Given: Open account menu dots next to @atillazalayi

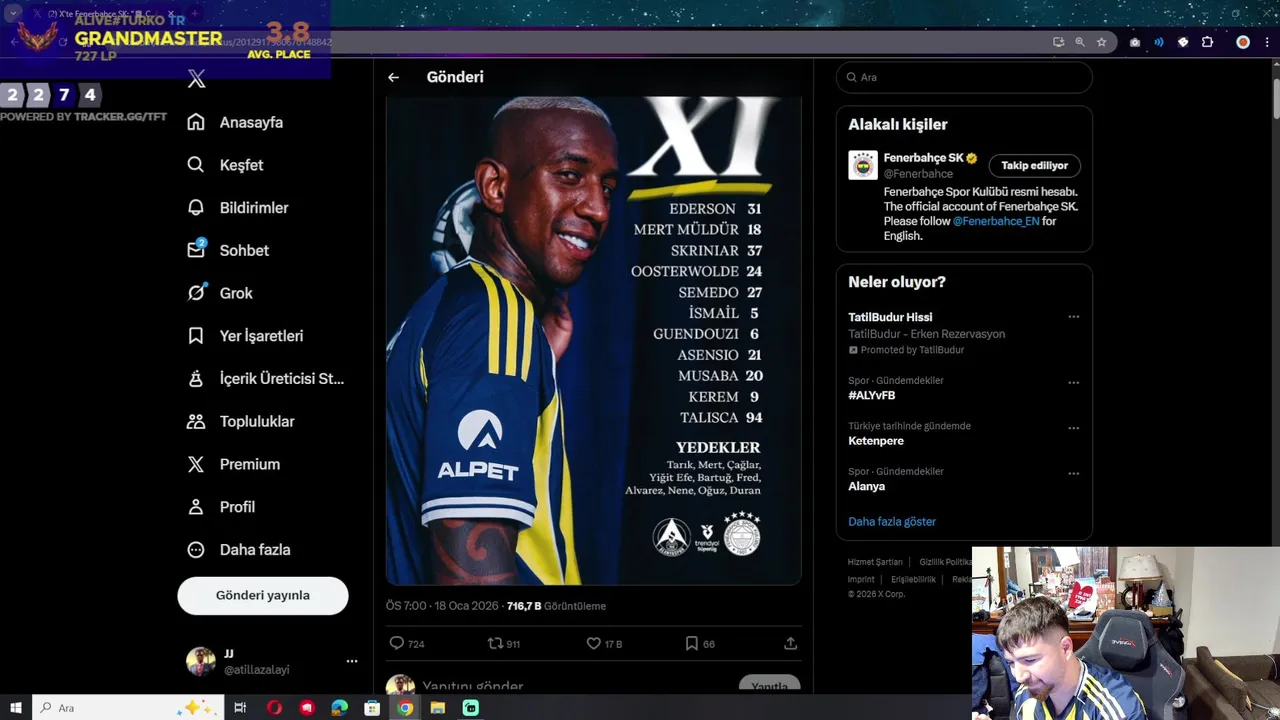Looking at the screenshot, I should click(x=352, y=661).
